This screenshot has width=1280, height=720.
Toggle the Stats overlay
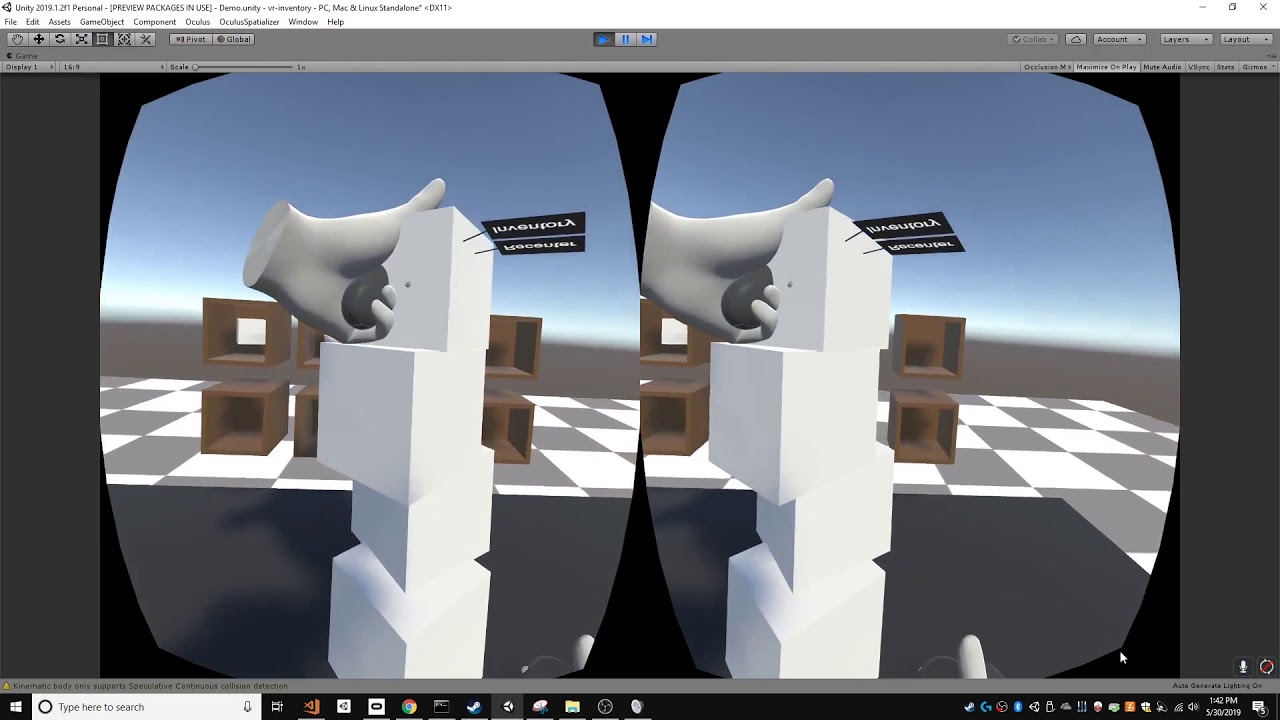pos(1225,67)
